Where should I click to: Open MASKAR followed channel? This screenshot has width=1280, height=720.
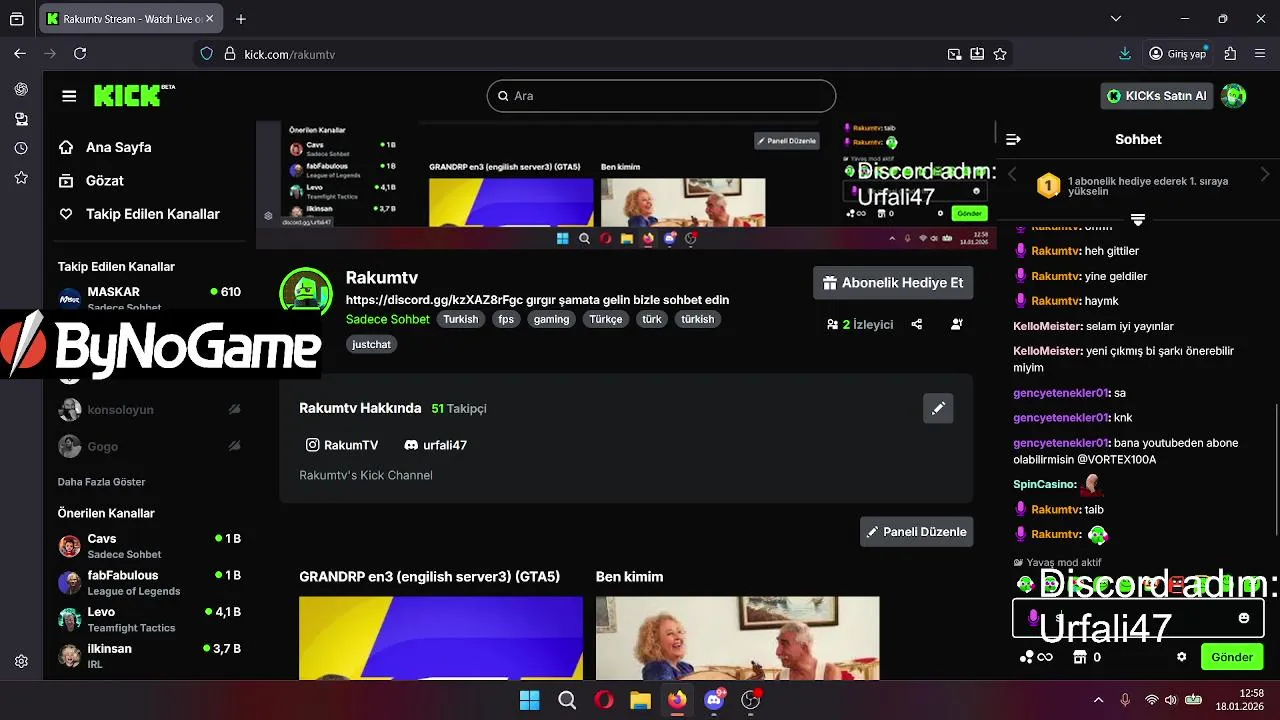[x=150, y=299]
